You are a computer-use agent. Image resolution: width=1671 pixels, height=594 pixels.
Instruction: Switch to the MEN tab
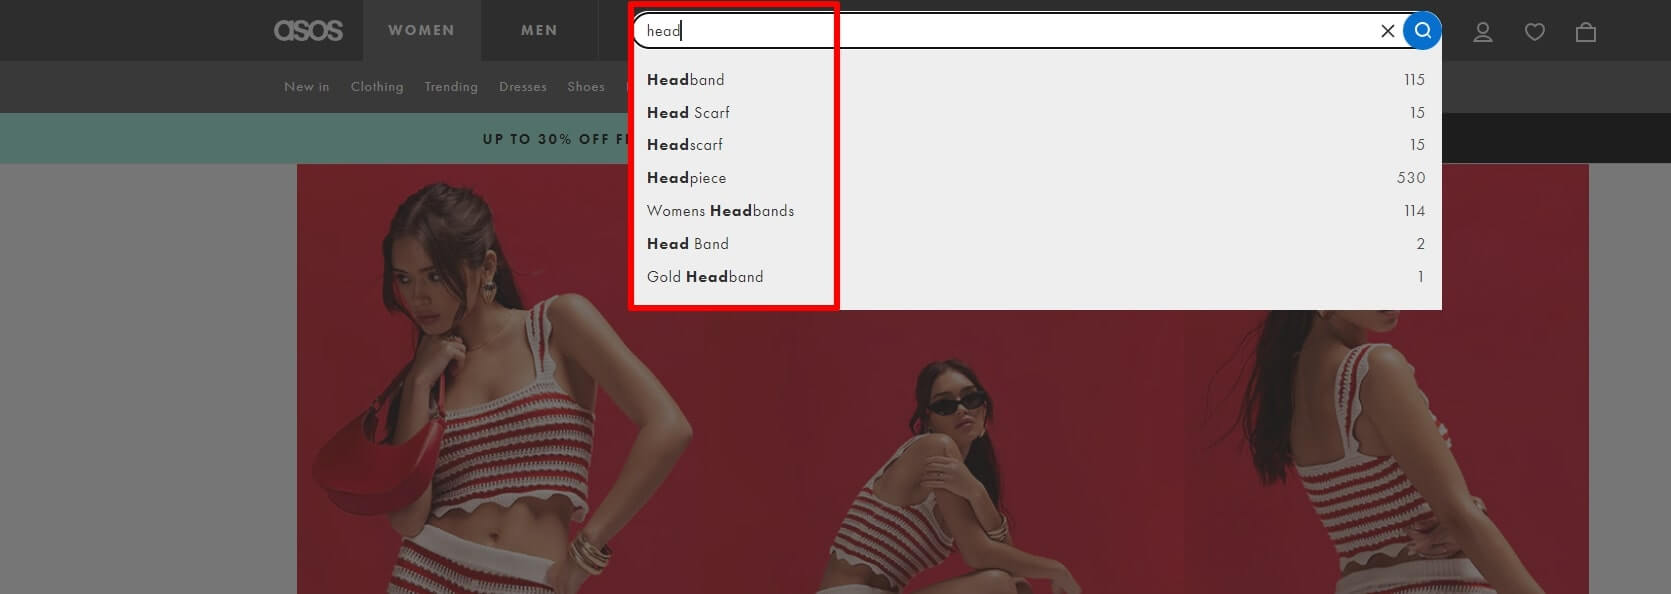[x=539, y=31]
